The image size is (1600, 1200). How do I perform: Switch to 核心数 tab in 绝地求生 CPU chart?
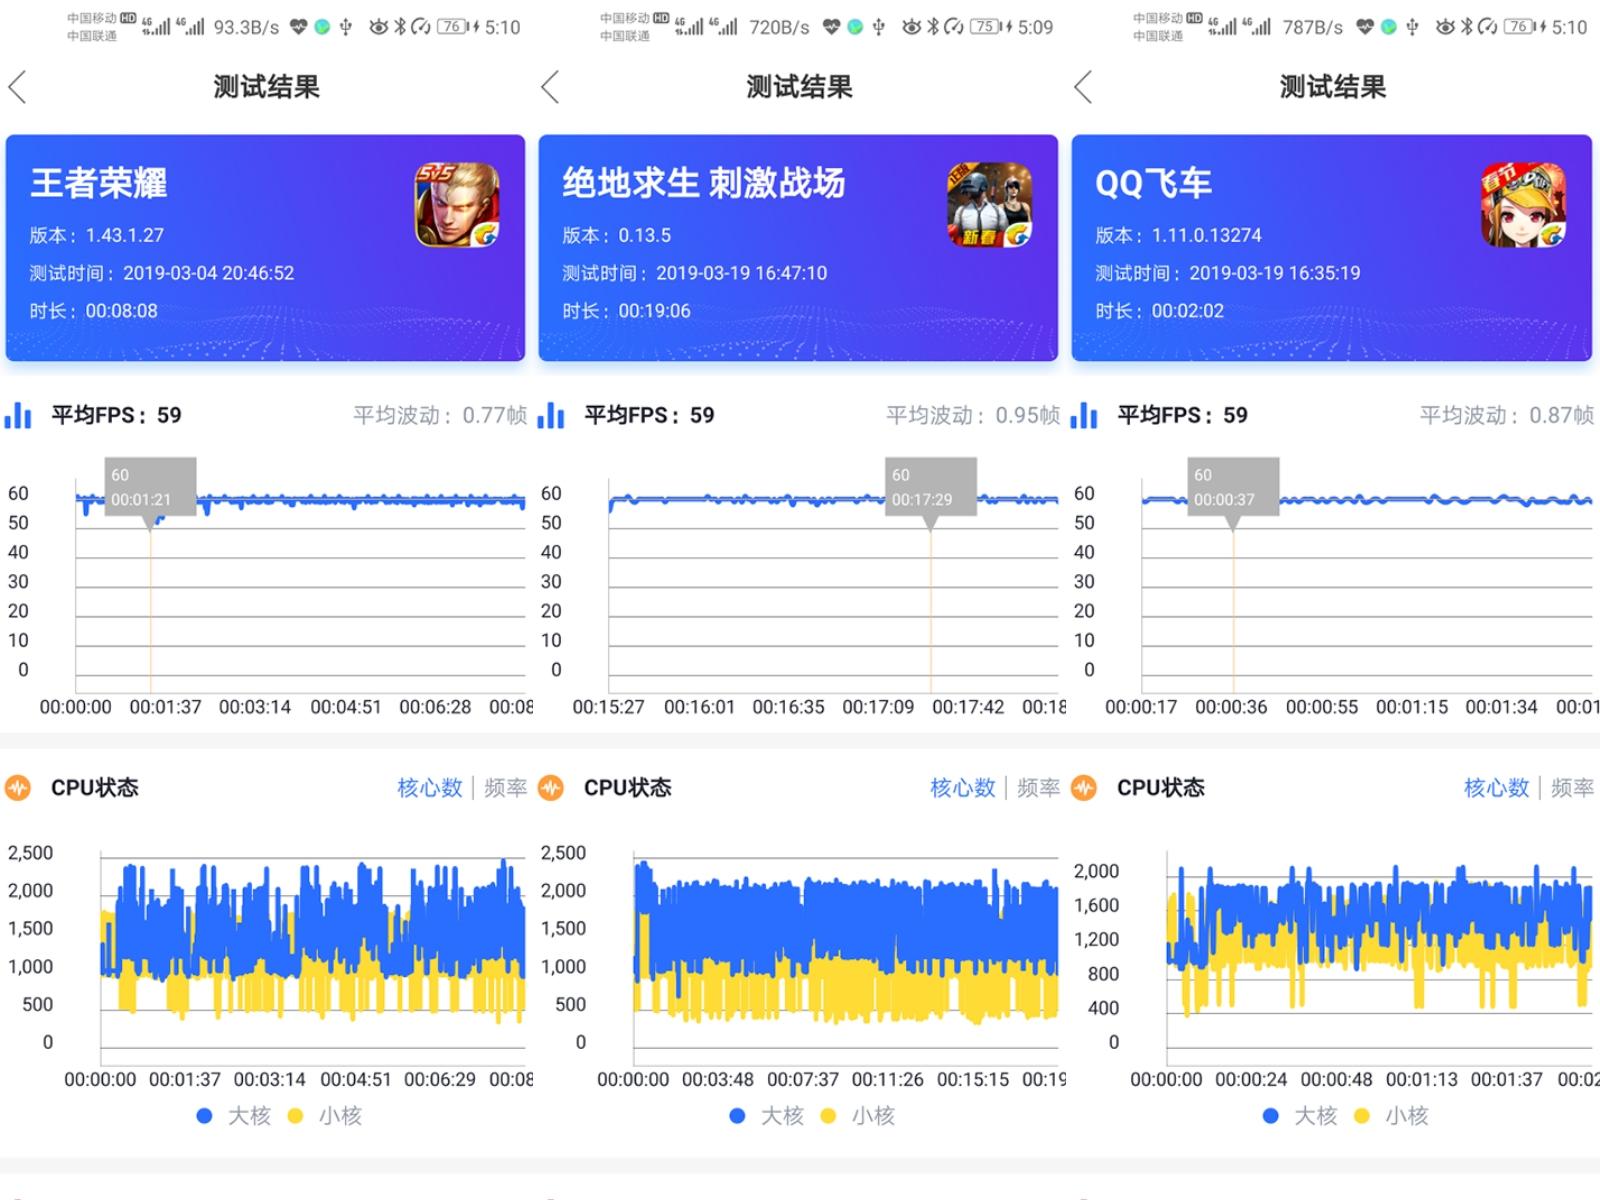pos(963,788)
